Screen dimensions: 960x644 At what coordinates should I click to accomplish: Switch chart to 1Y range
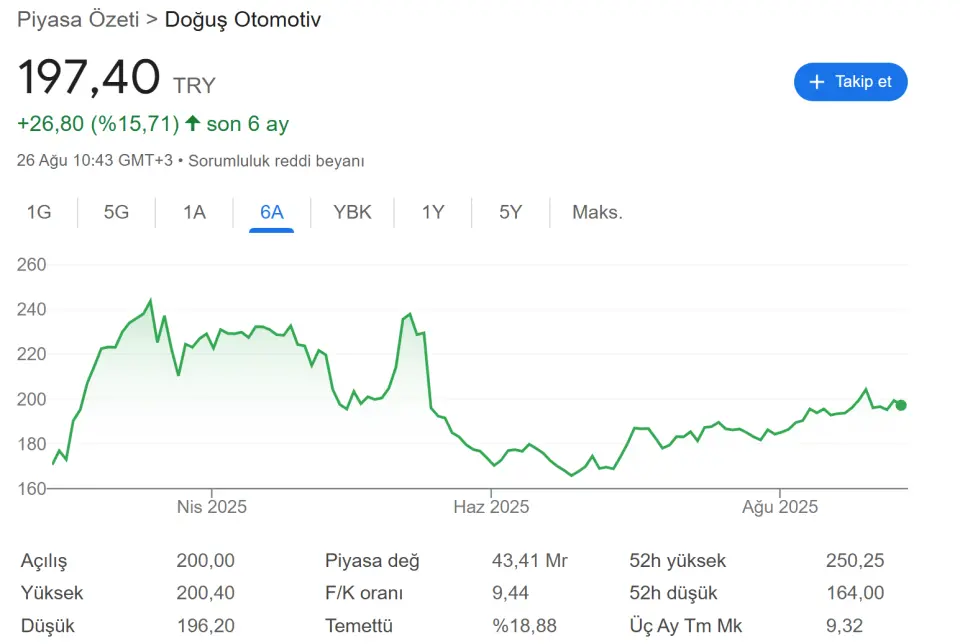[x=432, y=212]
